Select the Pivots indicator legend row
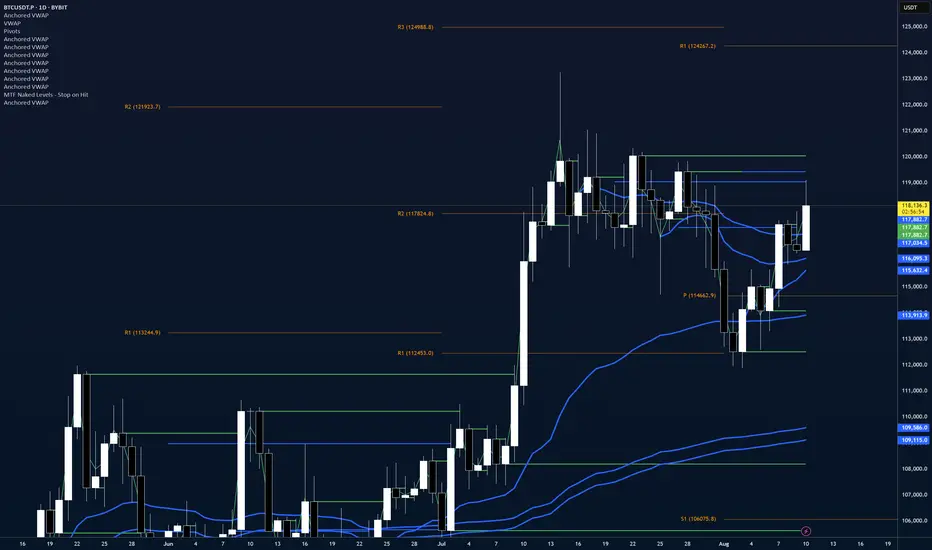Screen dimensions: 932x550 pyautogui.click(x=12, y=31)
